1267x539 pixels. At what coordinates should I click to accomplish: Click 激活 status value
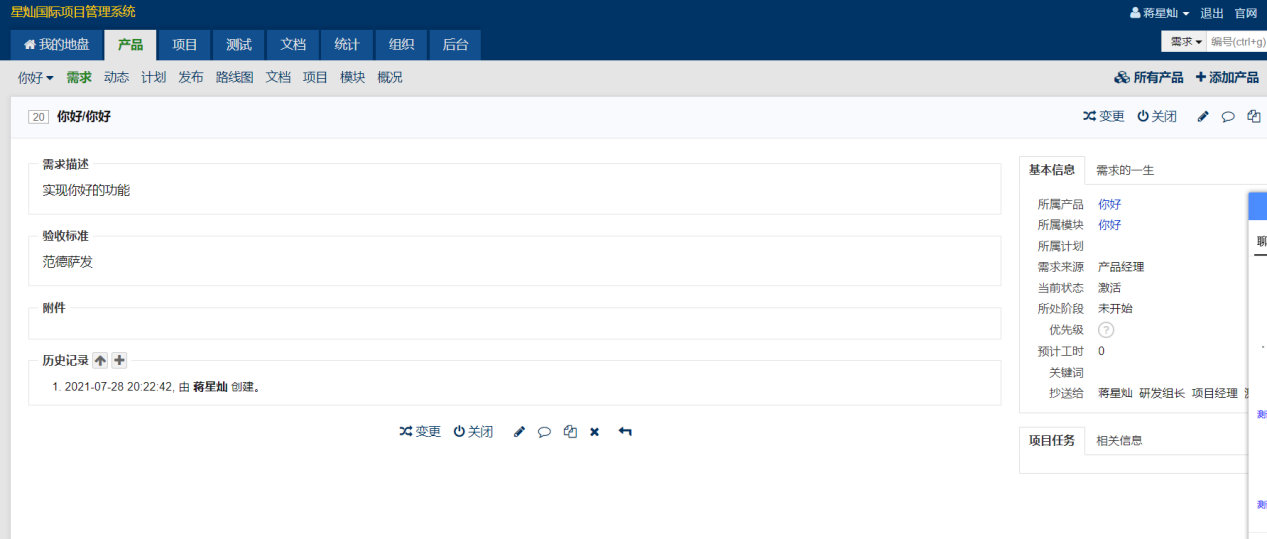point(1109,288)
